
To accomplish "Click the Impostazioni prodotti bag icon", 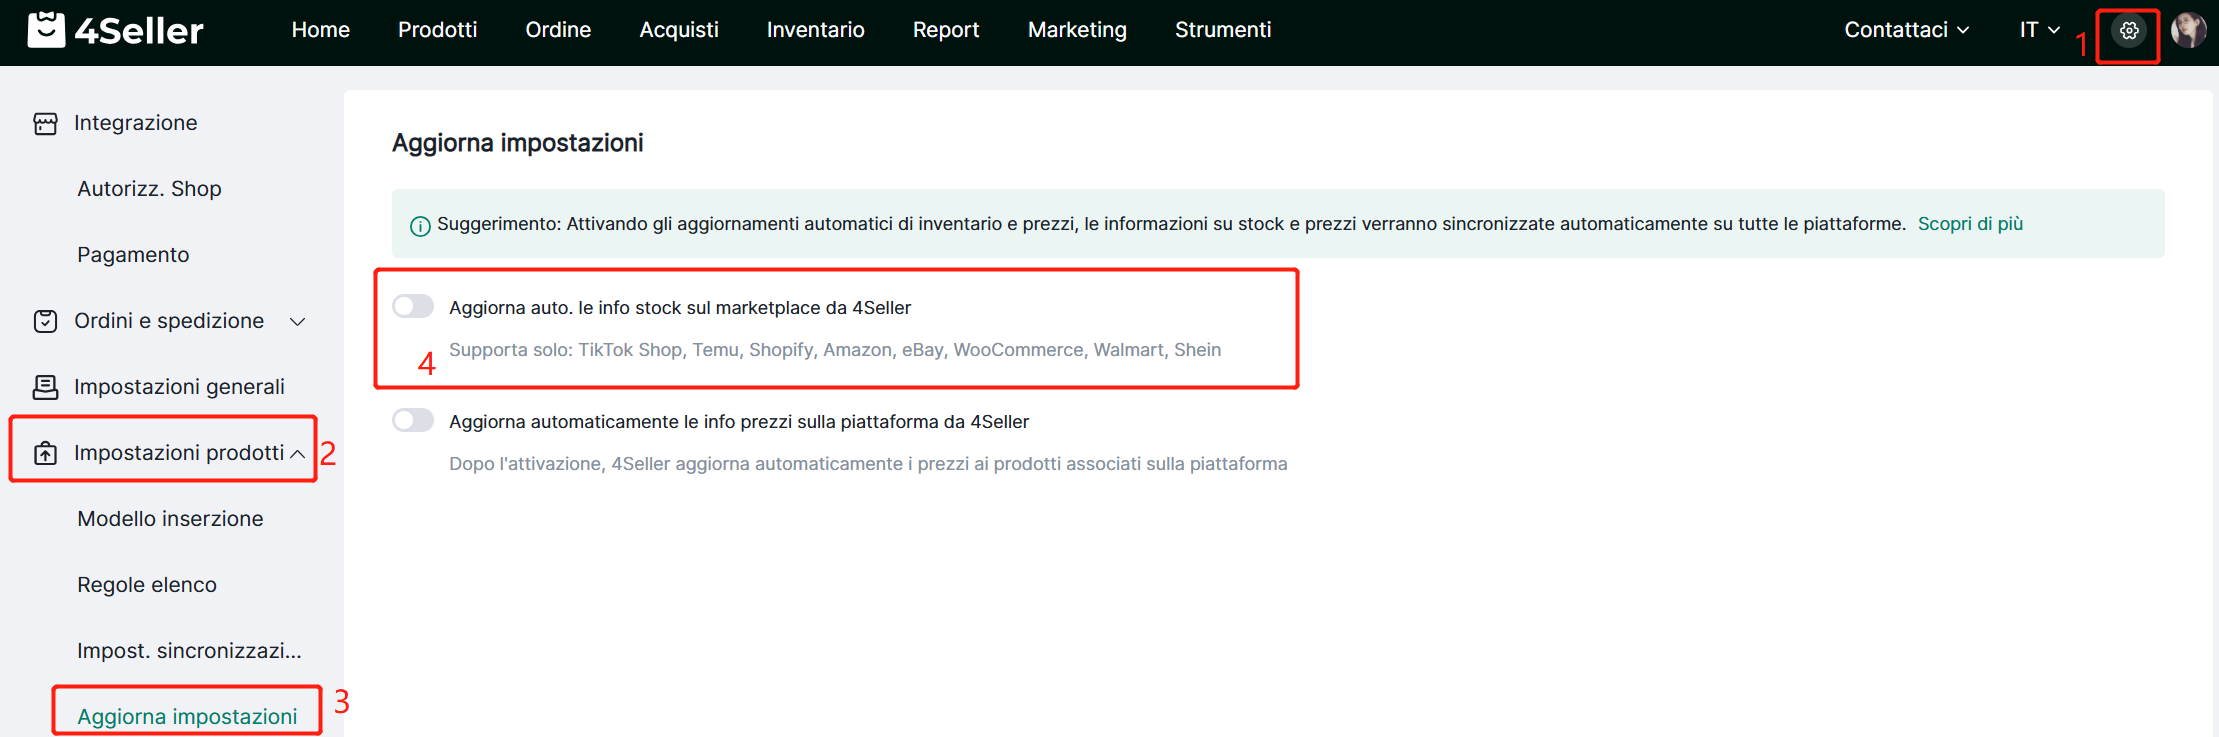I will 45,453.
